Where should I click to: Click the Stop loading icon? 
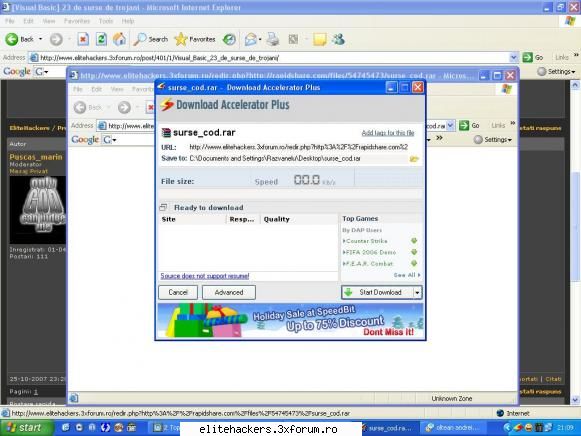[83, 39]
